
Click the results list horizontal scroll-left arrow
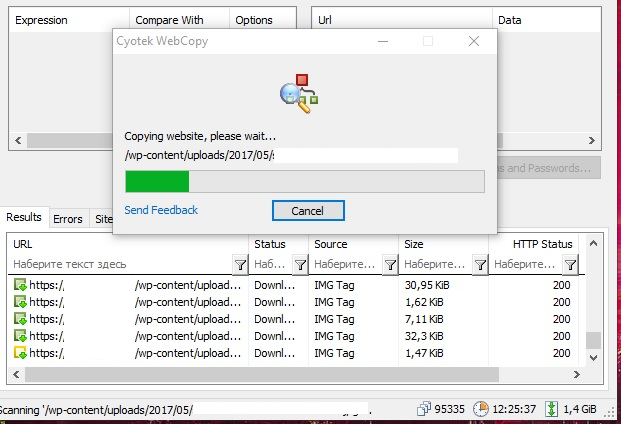16,374
